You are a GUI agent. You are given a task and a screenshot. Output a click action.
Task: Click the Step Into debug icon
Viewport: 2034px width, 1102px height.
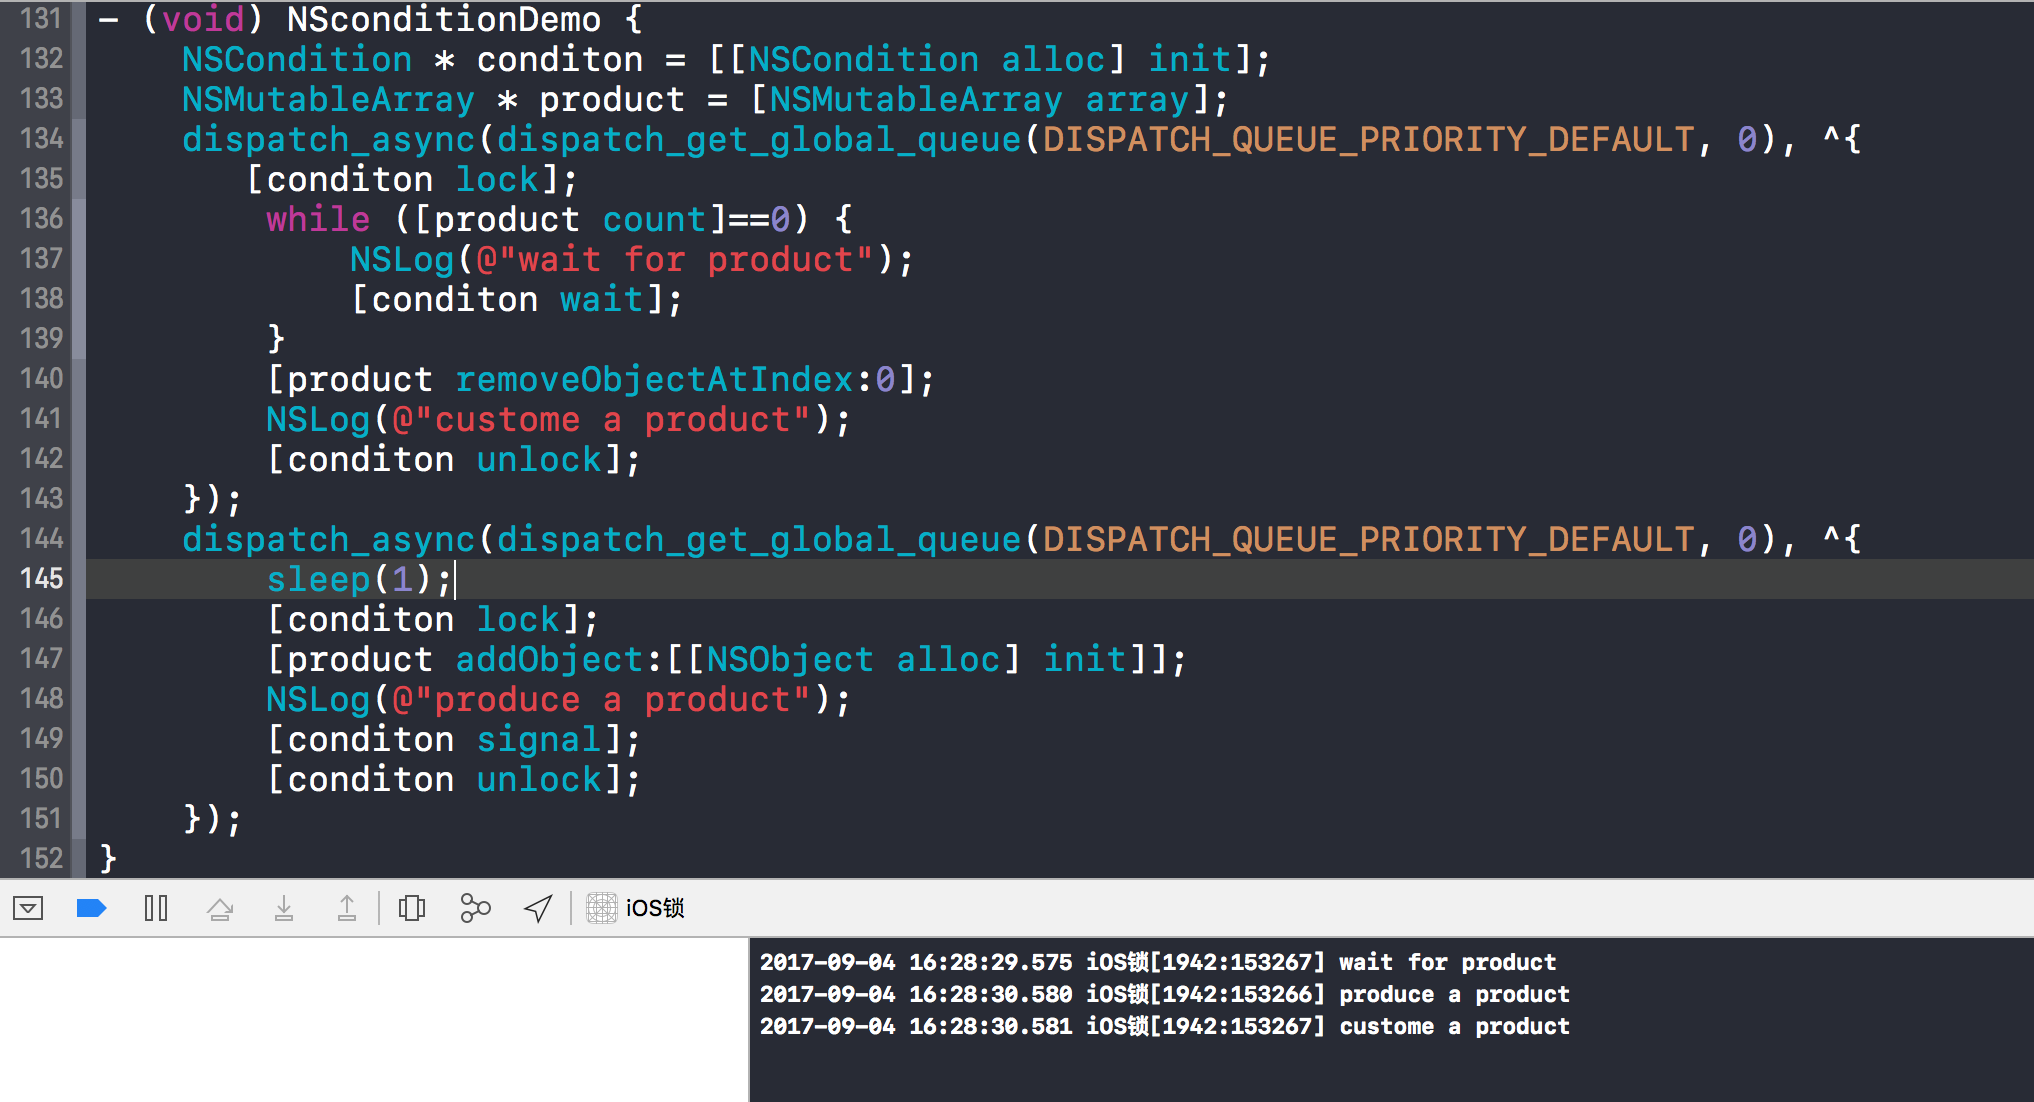[x=284, y=908]
